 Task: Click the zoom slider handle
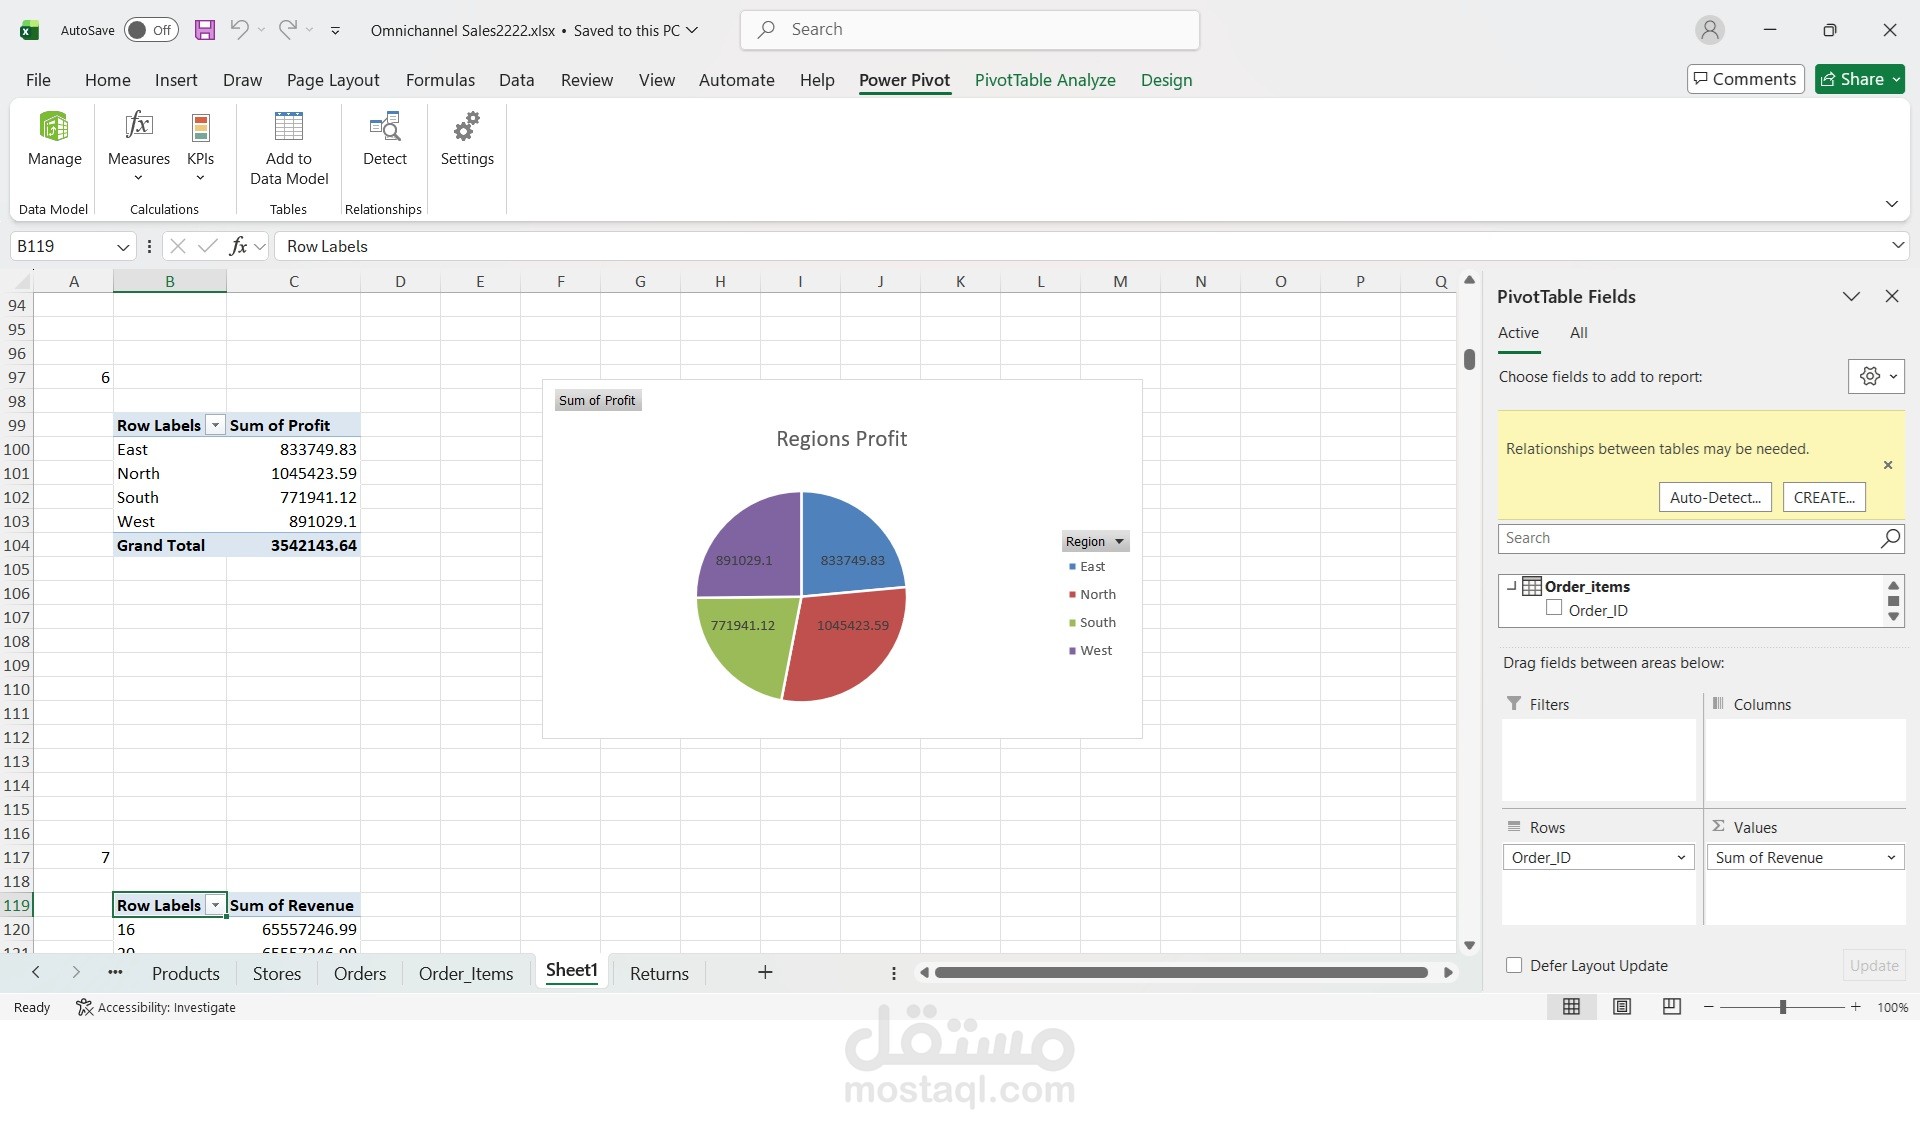(1782, 1007)
